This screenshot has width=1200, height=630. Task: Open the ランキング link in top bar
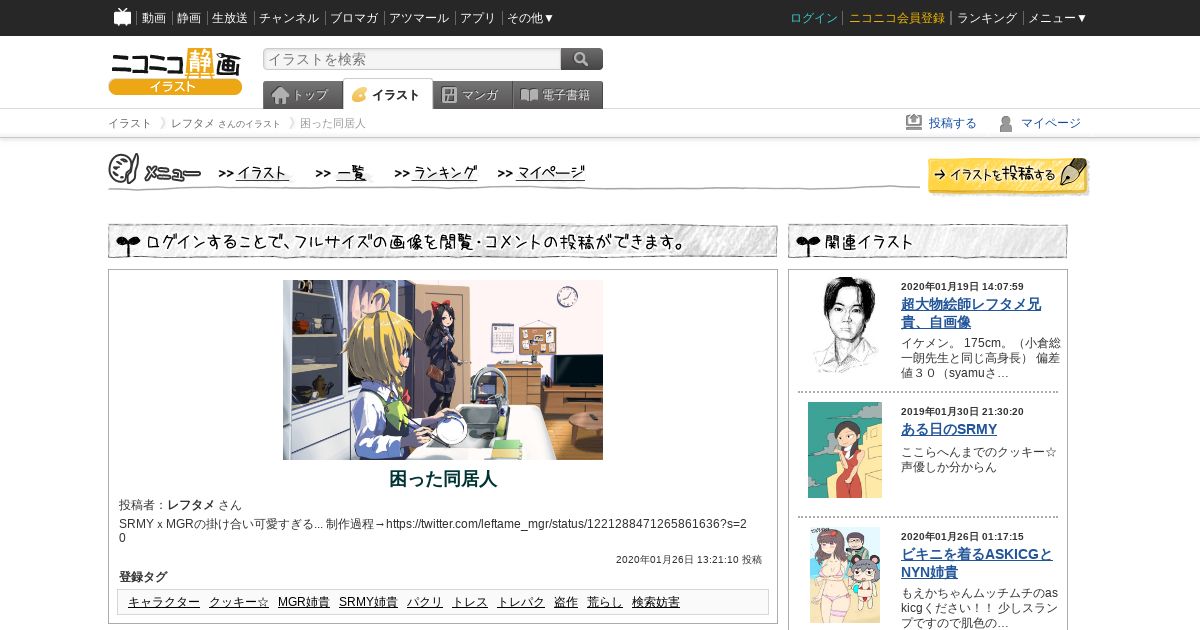tap(987, 18)
